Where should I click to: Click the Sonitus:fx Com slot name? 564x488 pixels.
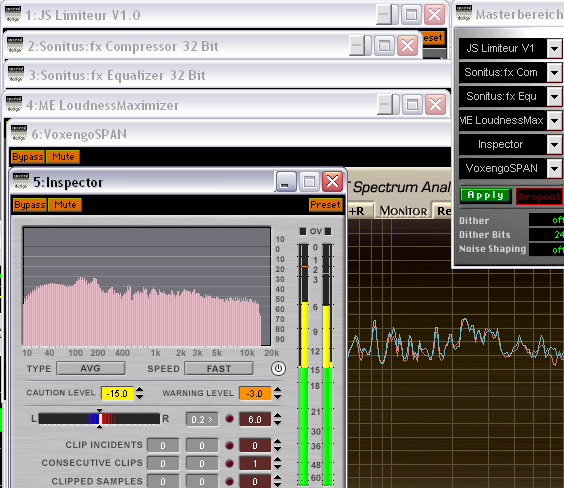pyautogui.click(x=502, y=73)
